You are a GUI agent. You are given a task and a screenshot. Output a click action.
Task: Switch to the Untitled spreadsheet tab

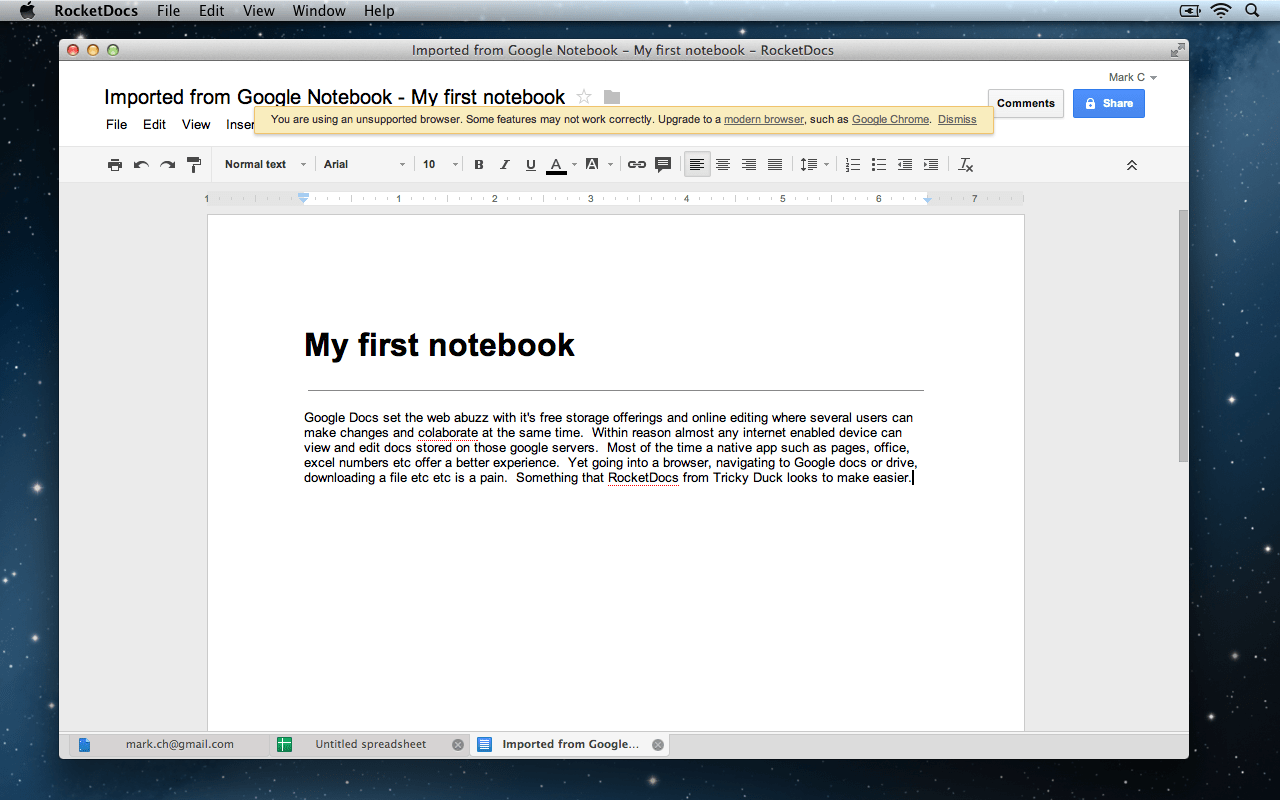coord(370,744)
